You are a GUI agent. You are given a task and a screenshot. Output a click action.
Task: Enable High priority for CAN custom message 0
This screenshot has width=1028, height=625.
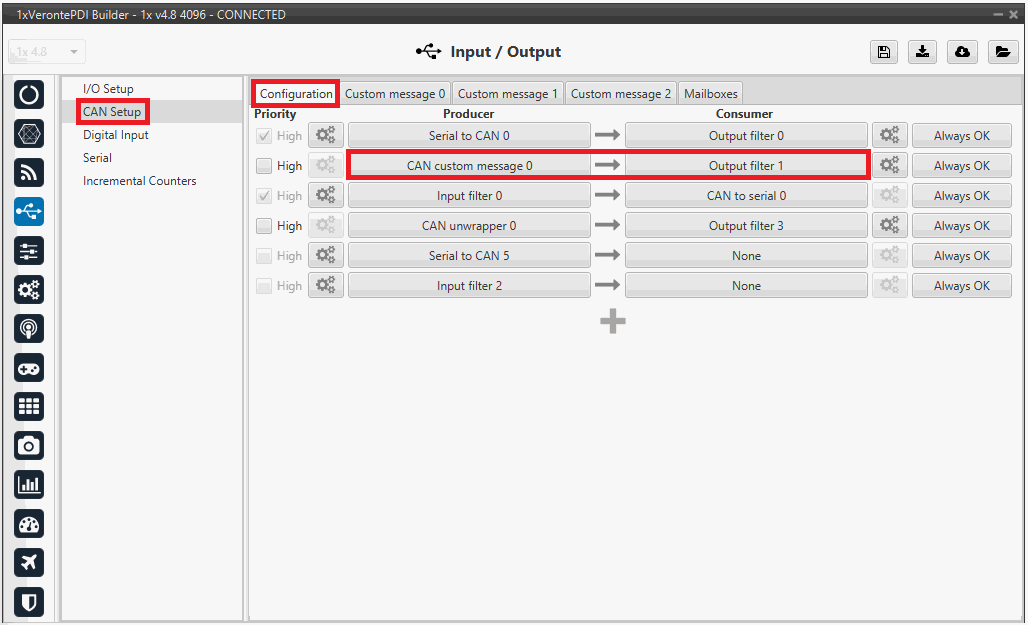[x=264, y=166]
